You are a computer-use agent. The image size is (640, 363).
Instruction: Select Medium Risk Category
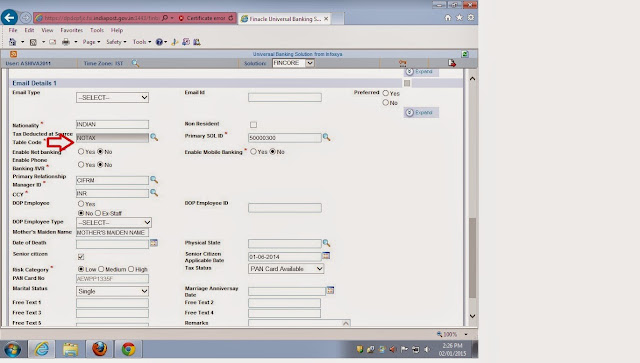(x=101, y=269)
